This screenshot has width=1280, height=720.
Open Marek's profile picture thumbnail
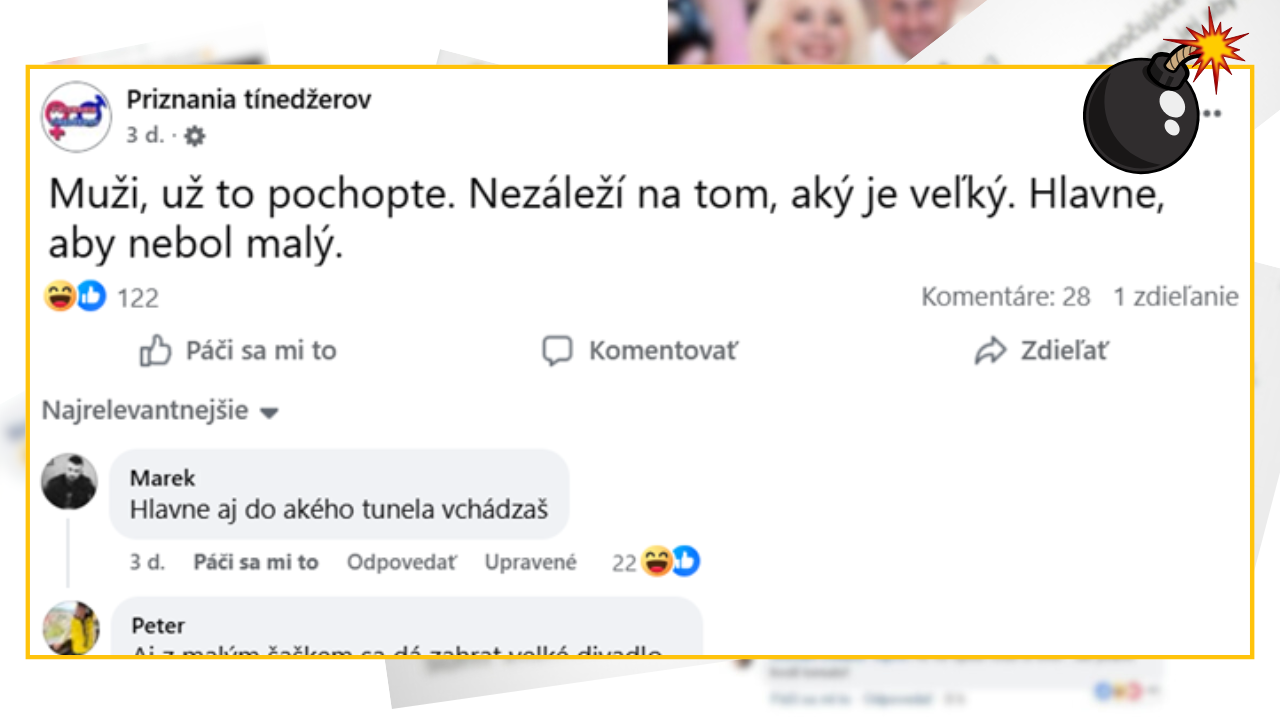coord(69,480)
